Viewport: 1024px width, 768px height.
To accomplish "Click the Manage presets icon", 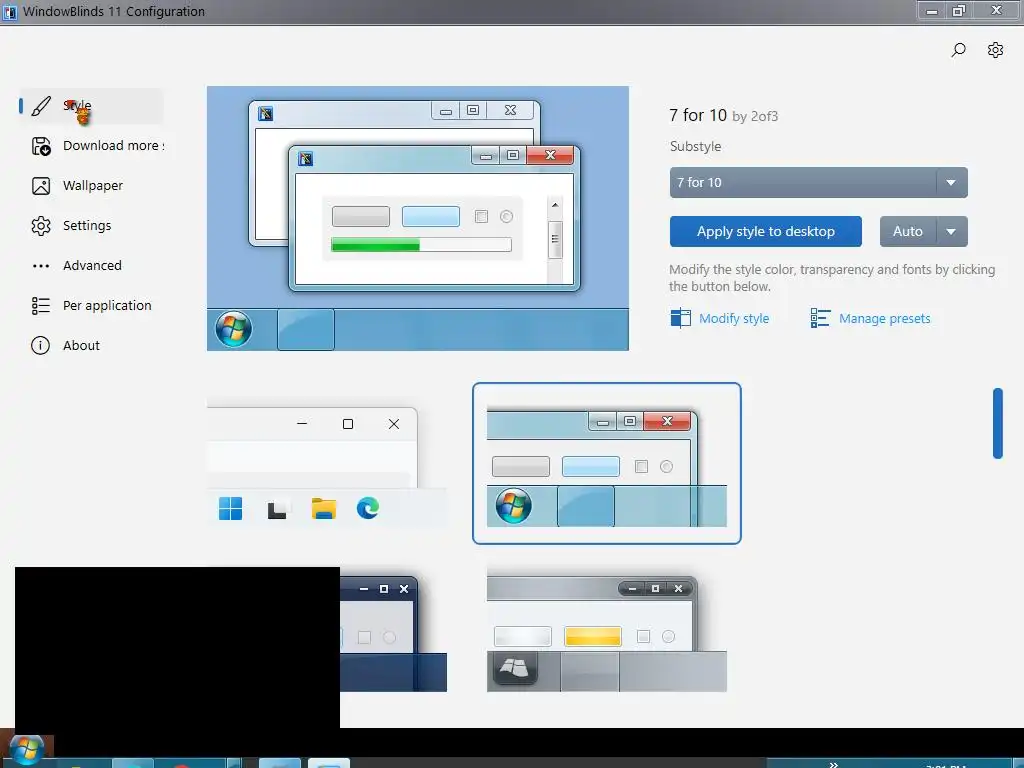I will pos(820,318).
